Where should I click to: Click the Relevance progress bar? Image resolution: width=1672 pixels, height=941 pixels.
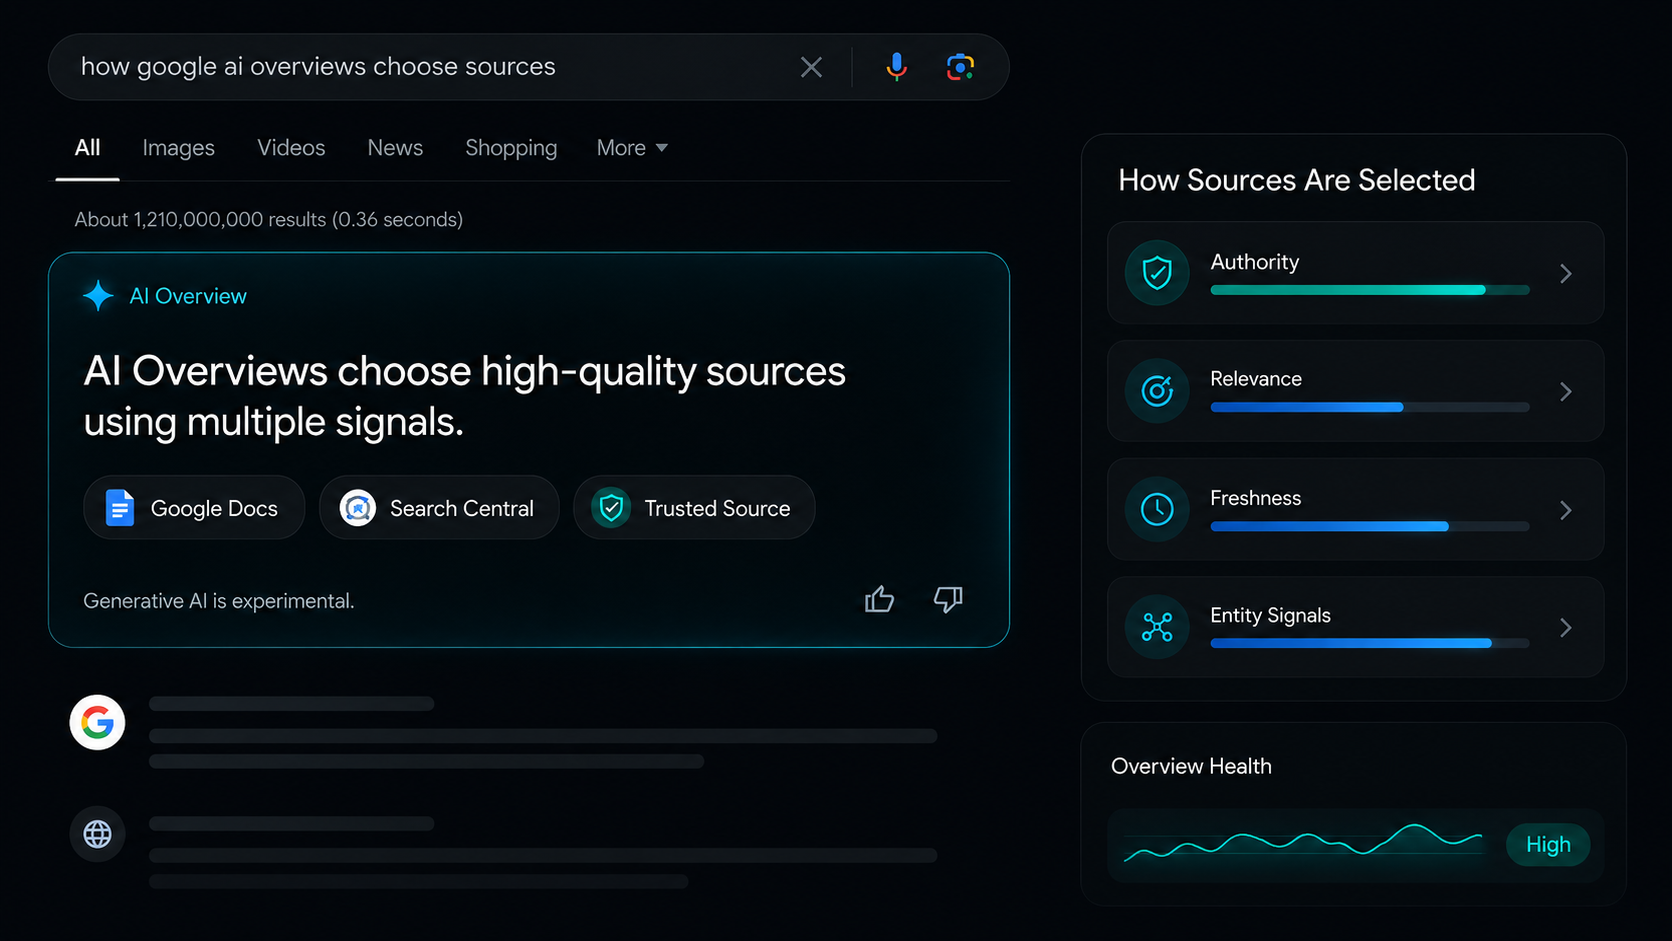(x=1370, y=407)
